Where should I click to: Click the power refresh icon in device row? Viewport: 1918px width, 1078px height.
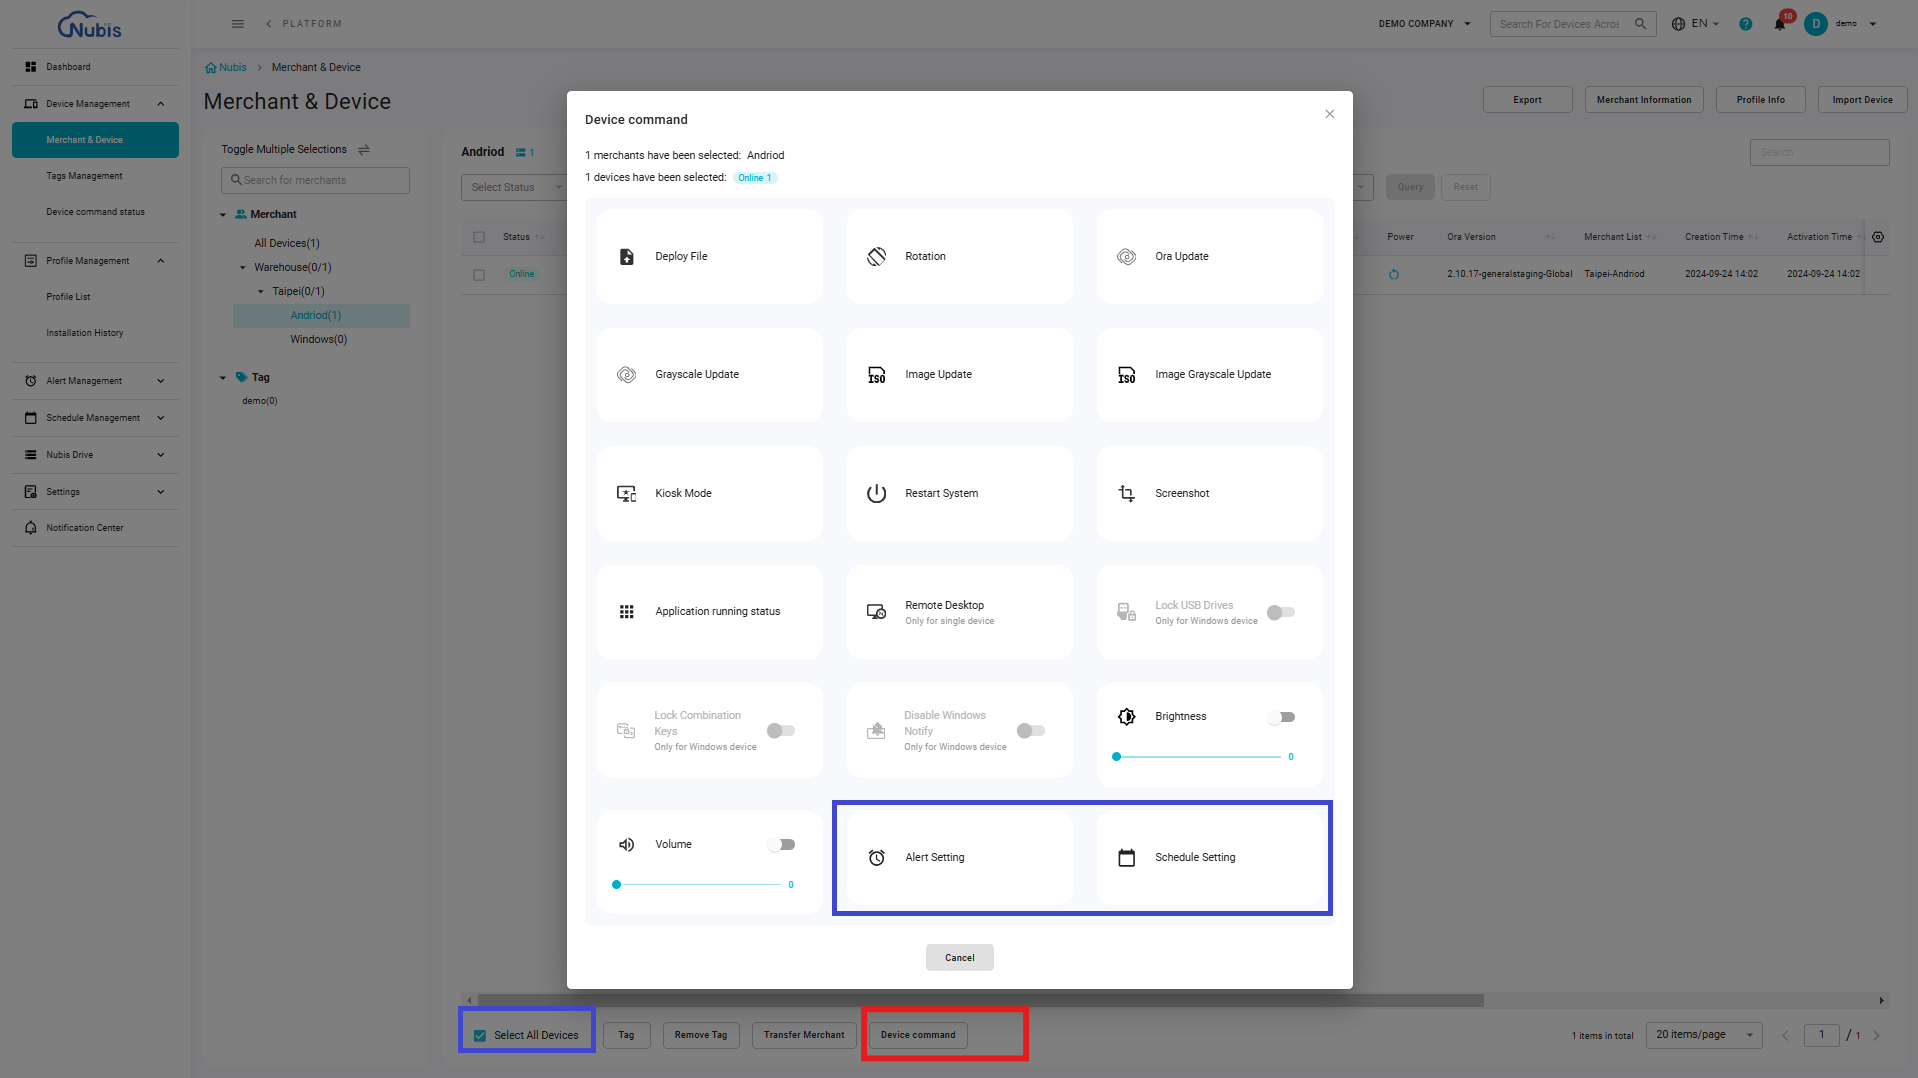tap(1393, 274)
